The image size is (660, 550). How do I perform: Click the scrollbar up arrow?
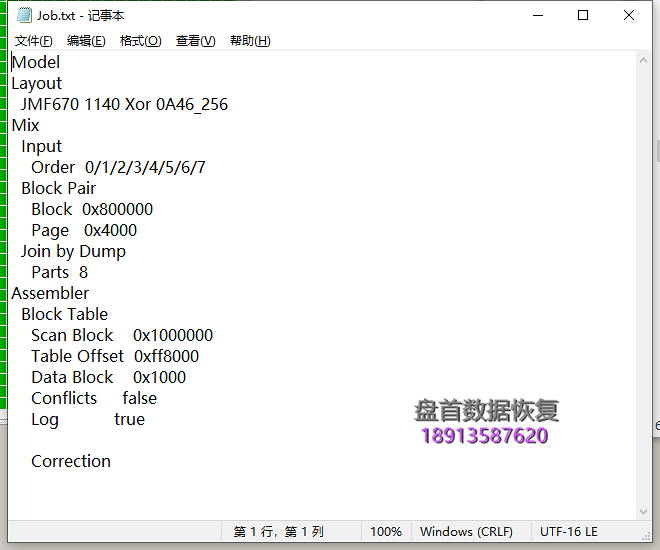pos(643,61)
